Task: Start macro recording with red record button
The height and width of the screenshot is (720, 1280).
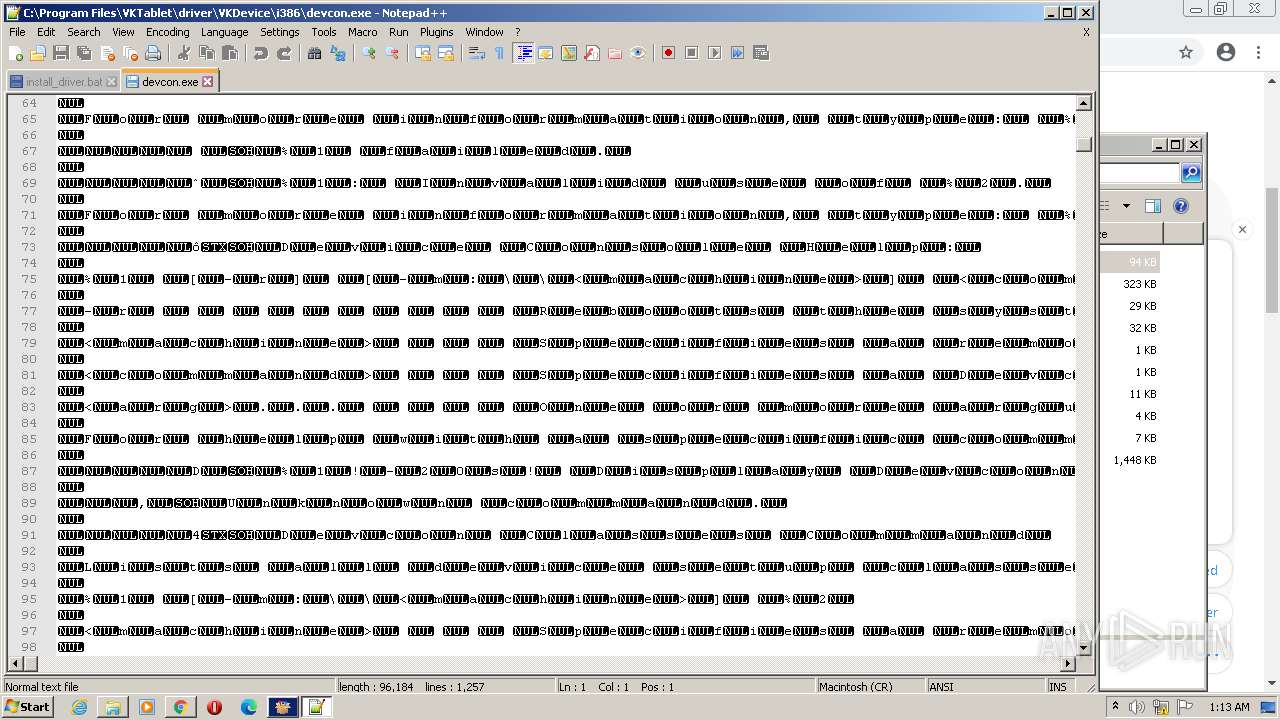Action: coord(668,53)
